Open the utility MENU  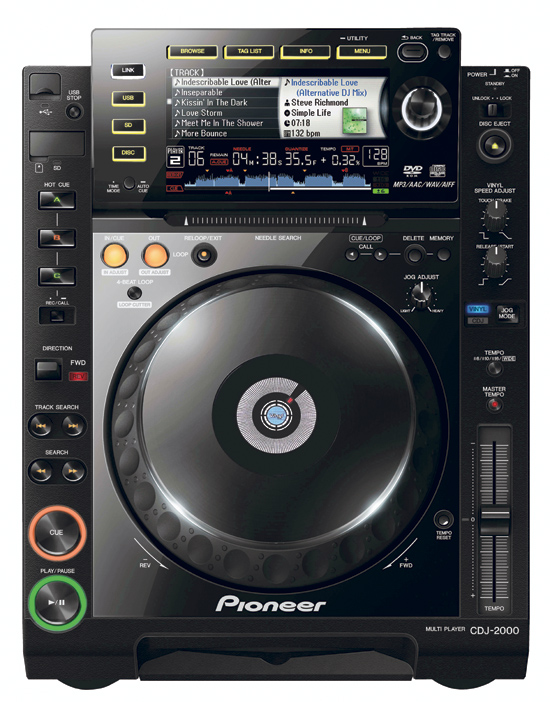coord(362,51)
